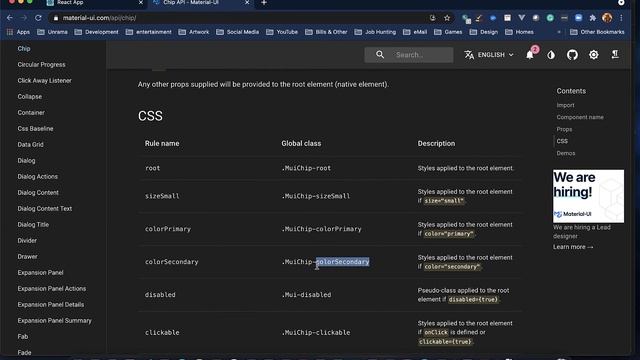This screenshot has height=360, width=640.
Task: Click the V-shaped extension icon in toolbar
Action: 521,18
